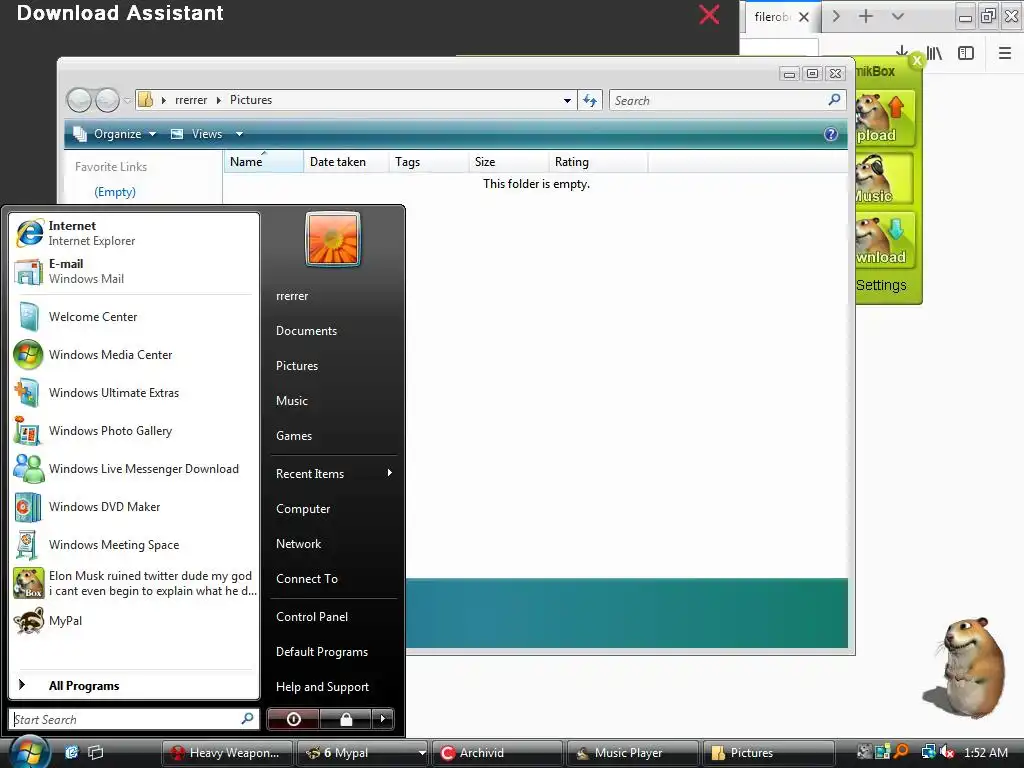The image size is (1024, 768).
Task: Open Windows Ultimate Extras
Action: pos(134,392)
